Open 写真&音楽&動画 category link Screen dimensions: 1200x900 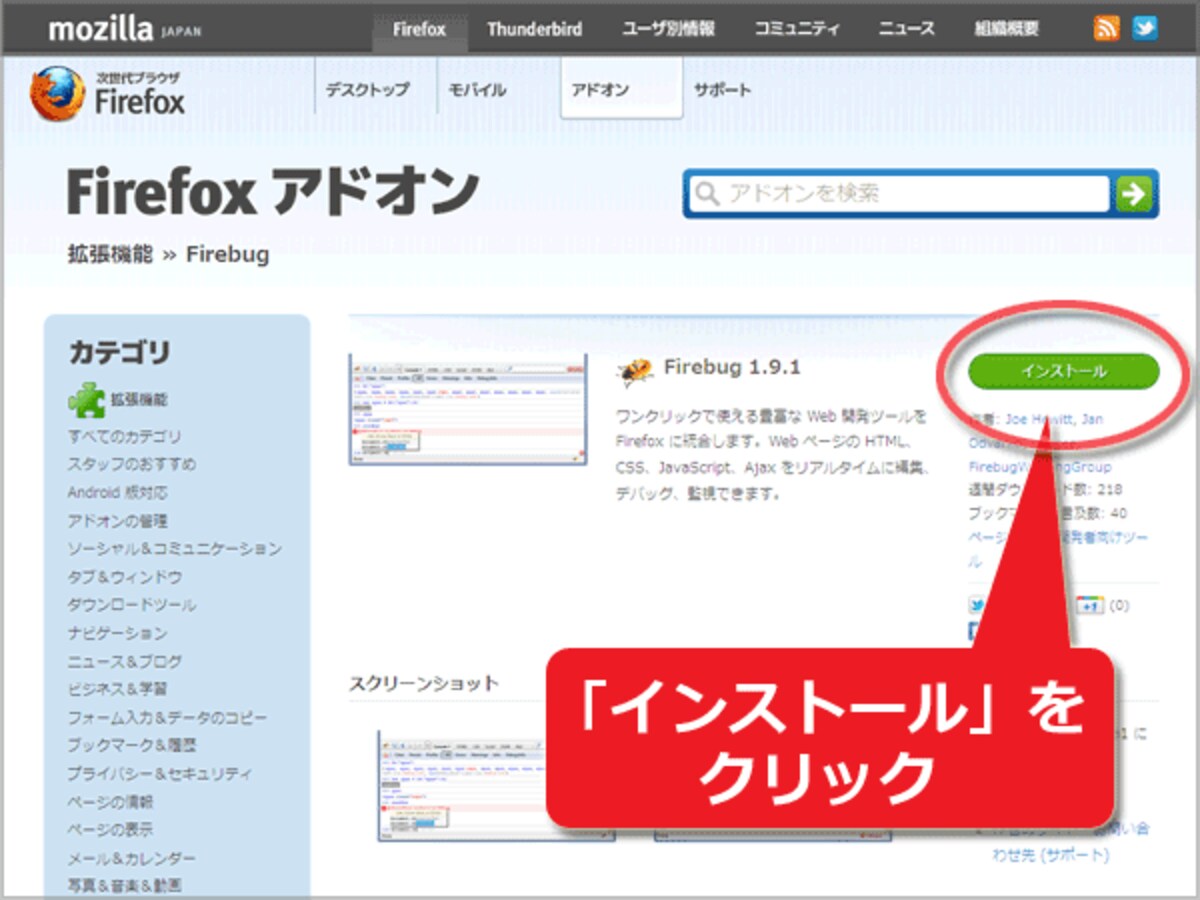[x=125, y=885]
